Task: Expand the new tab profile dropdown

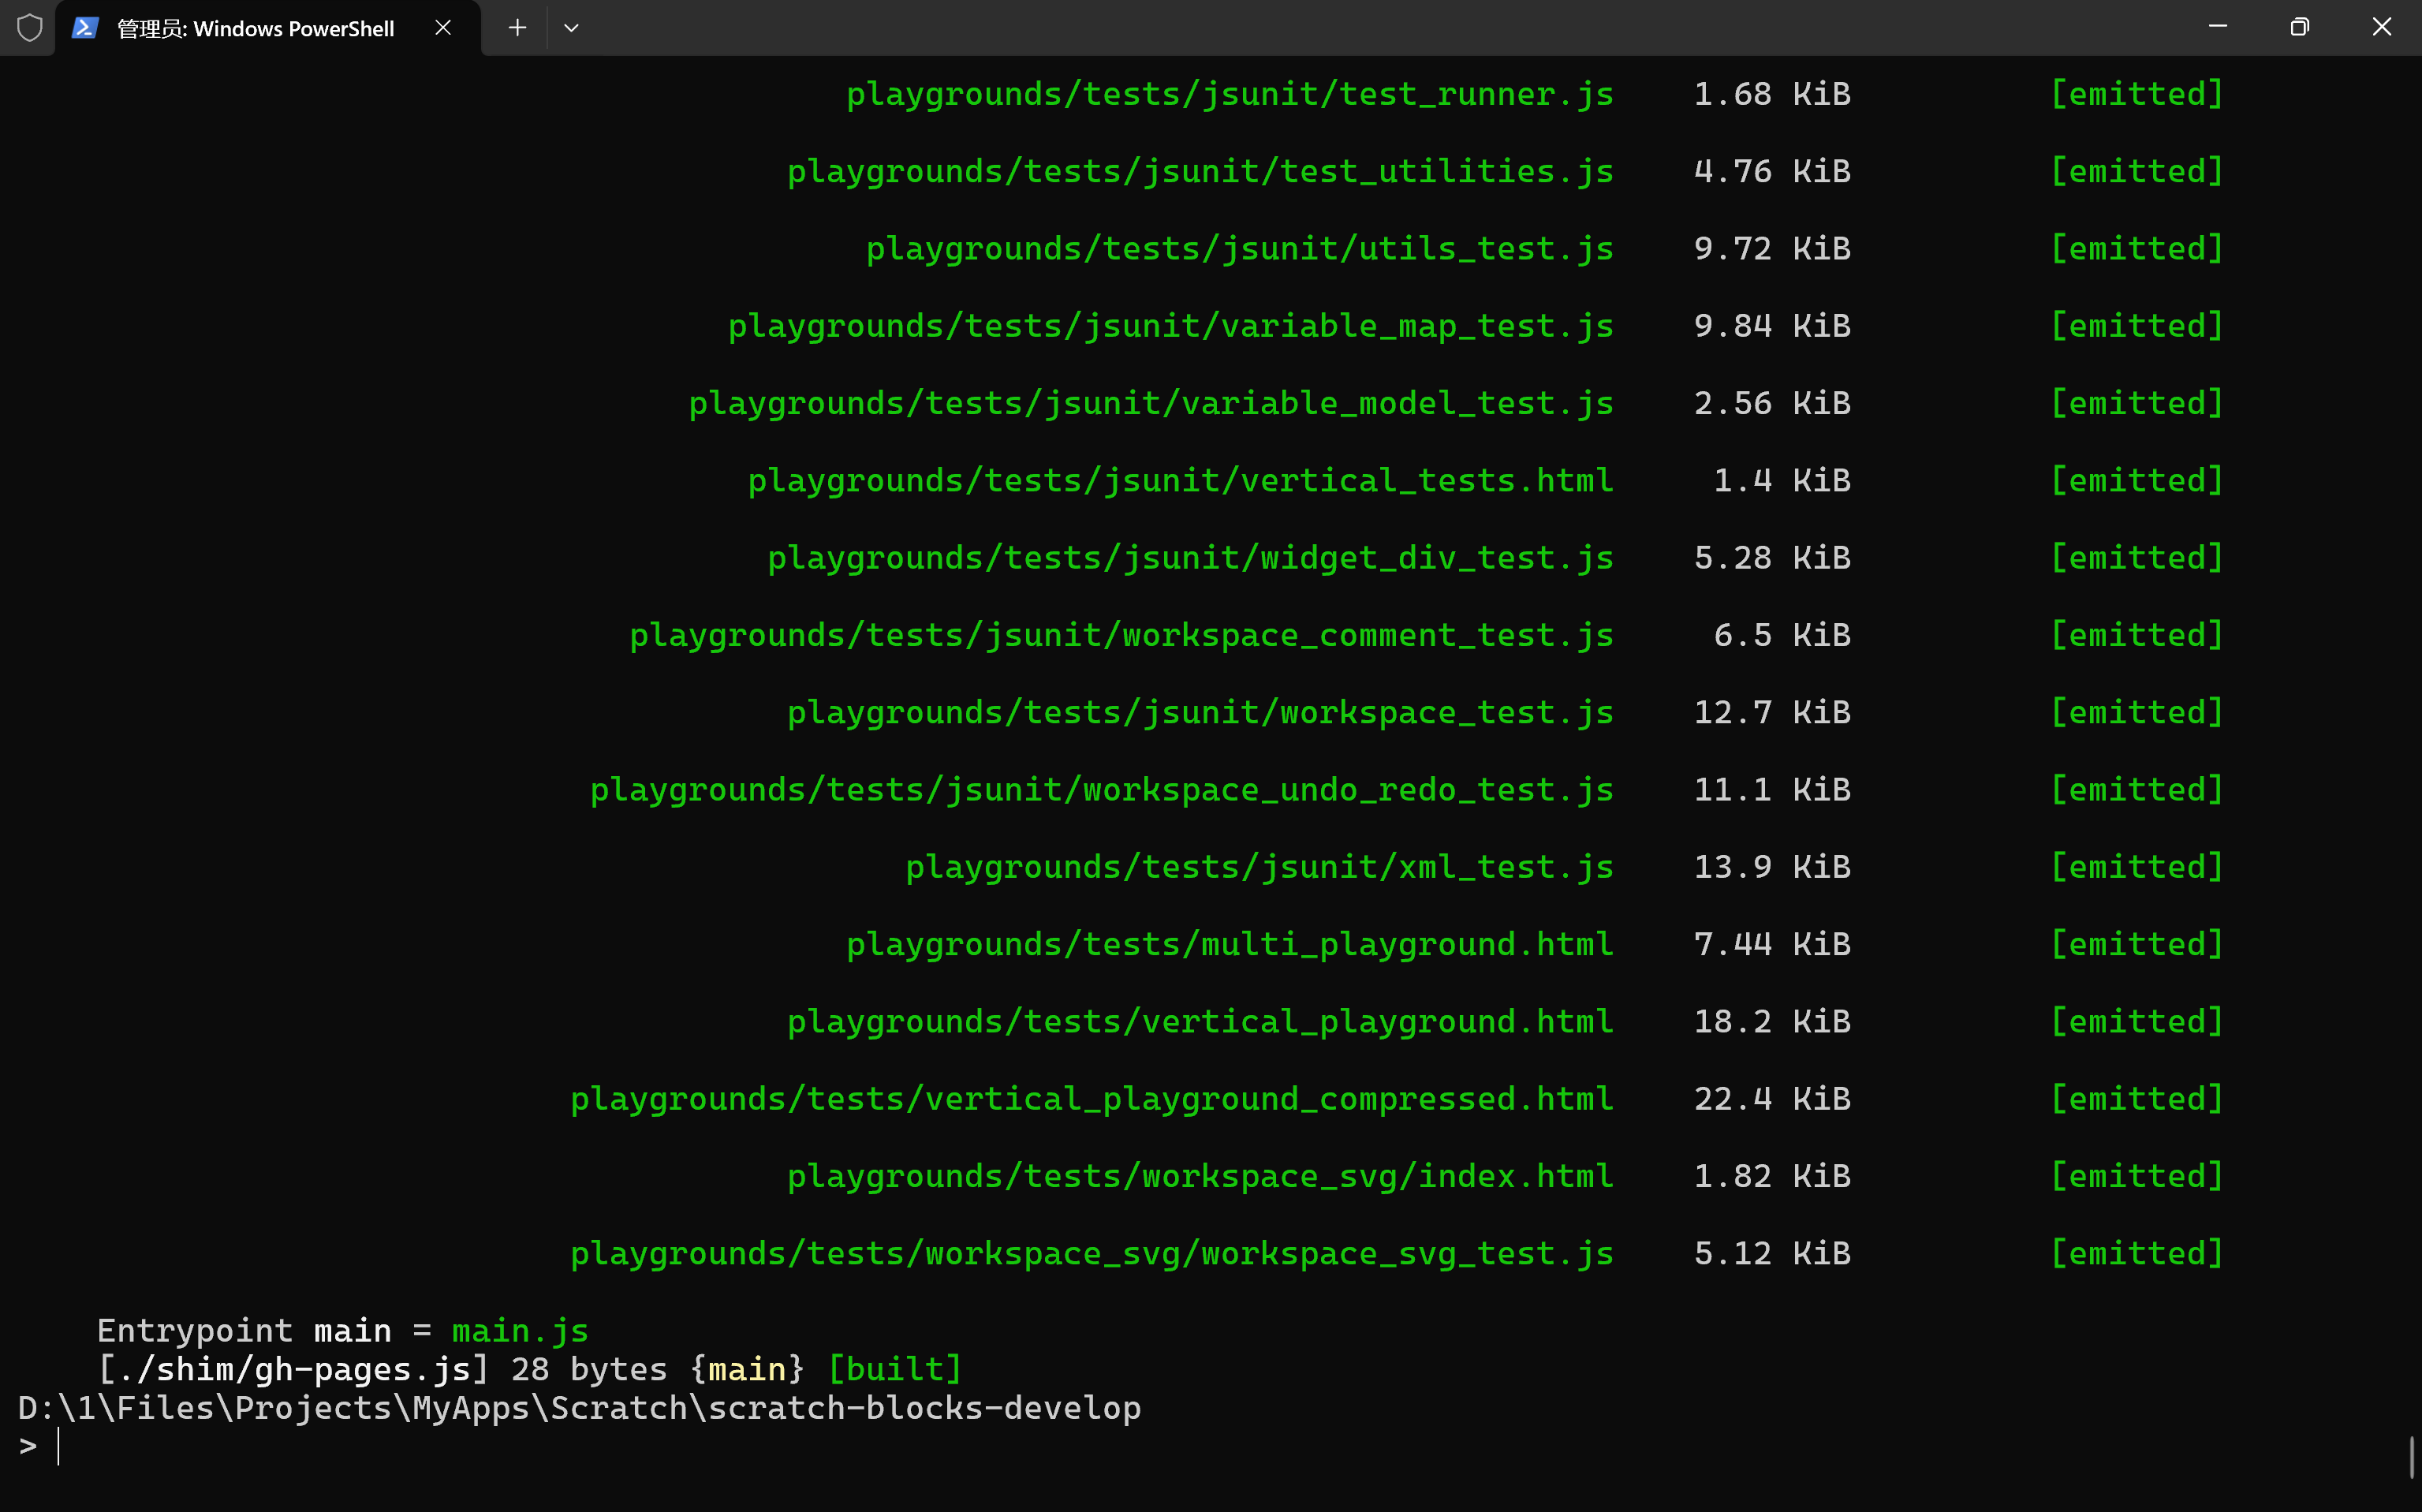Action: (x=571, y=28)
